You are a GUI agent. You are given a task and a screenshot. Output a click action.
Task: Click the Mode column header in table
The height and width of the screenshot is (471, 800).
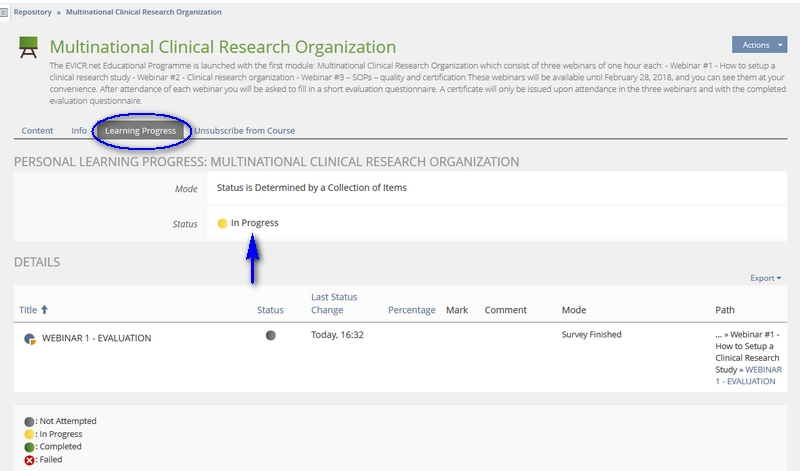coord(574,310)
